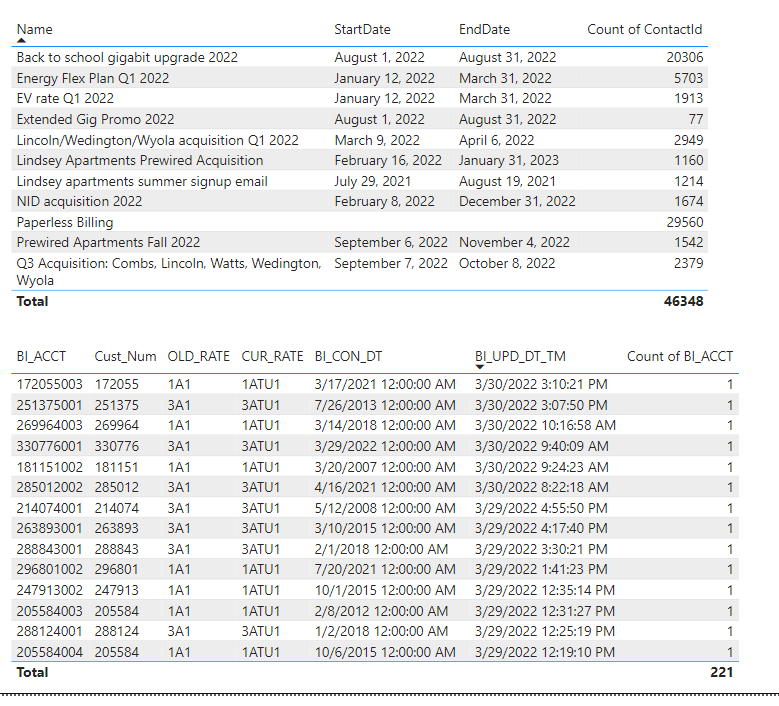The image size is (779, 706).
Task: Select 'Energy Flex Plan Q1 2022' row
Action: pyautogui.click(x=360, y=78)
